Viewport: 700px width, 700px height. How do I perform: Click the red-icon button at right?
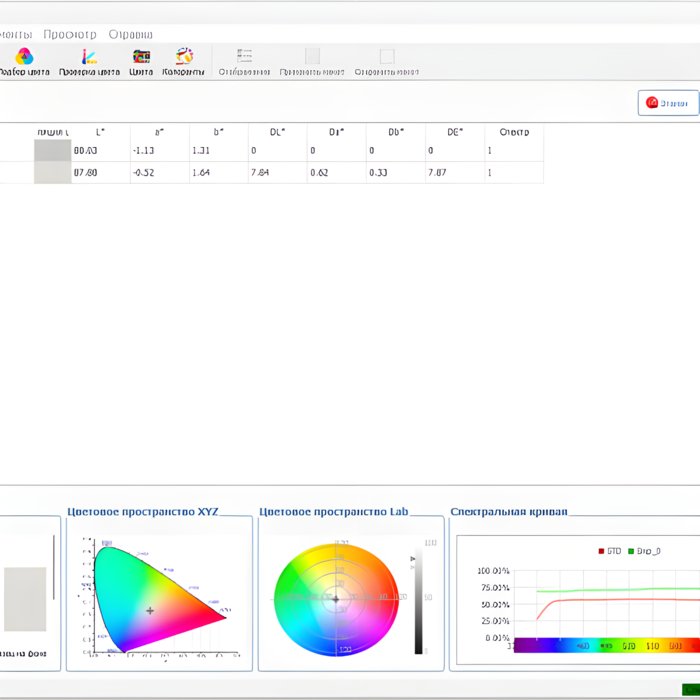(667, 103)
